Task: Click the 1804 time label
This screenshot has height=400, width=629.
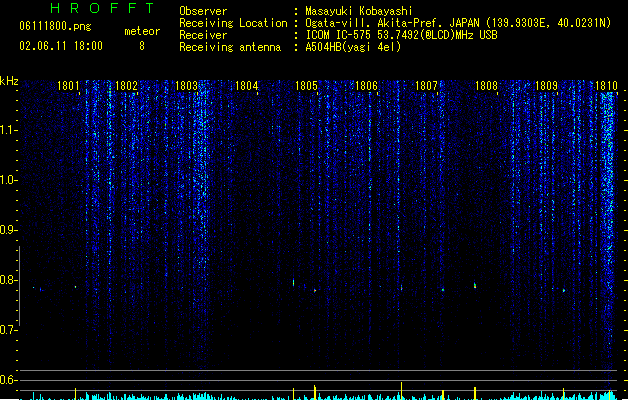Action: click(x=246, y=86)
